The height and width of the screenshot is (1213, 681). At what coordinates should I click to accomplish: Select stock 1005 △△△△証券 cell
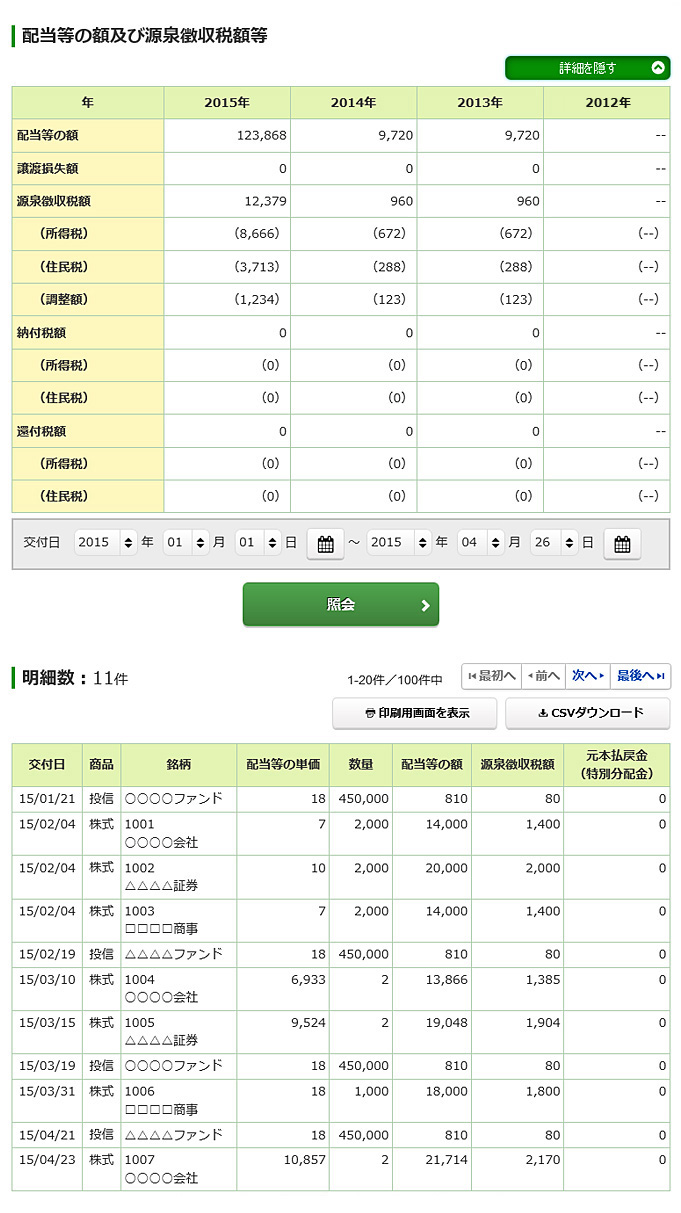tap(179, 1031)
